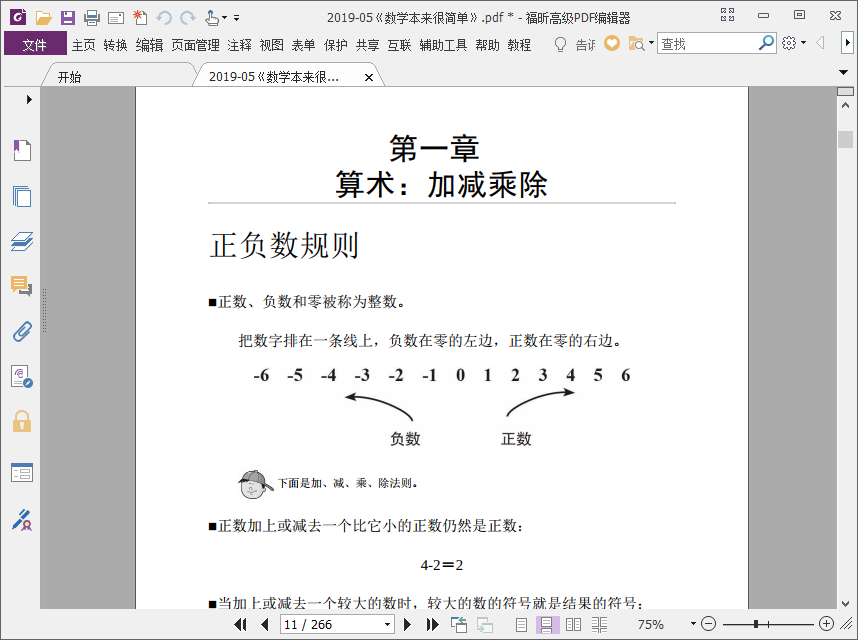
Task: Go to the next page
Action: [407, 624]
